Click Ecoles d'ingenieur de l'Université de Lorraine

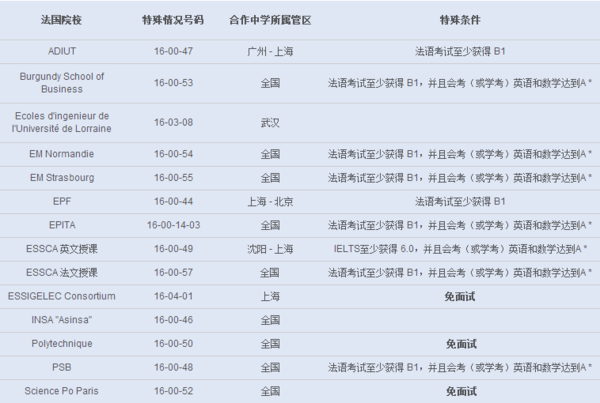(x=62, y=122)
